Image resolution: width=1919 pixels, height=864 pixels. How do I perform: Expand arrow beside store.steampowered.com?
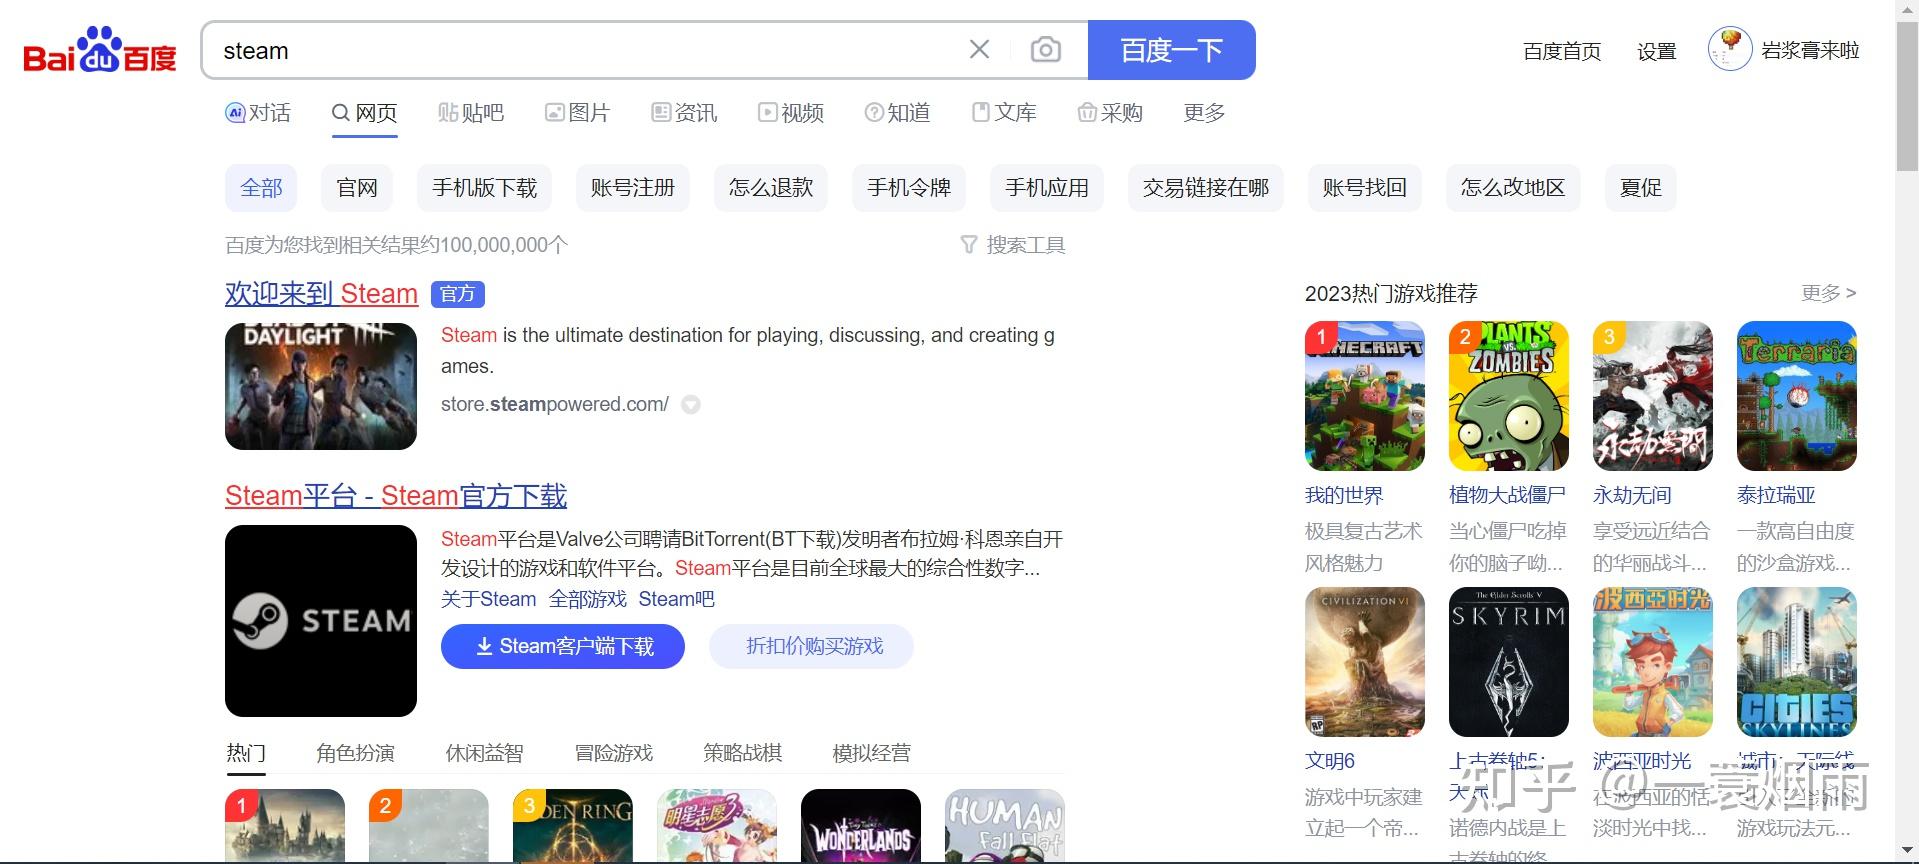691,405
